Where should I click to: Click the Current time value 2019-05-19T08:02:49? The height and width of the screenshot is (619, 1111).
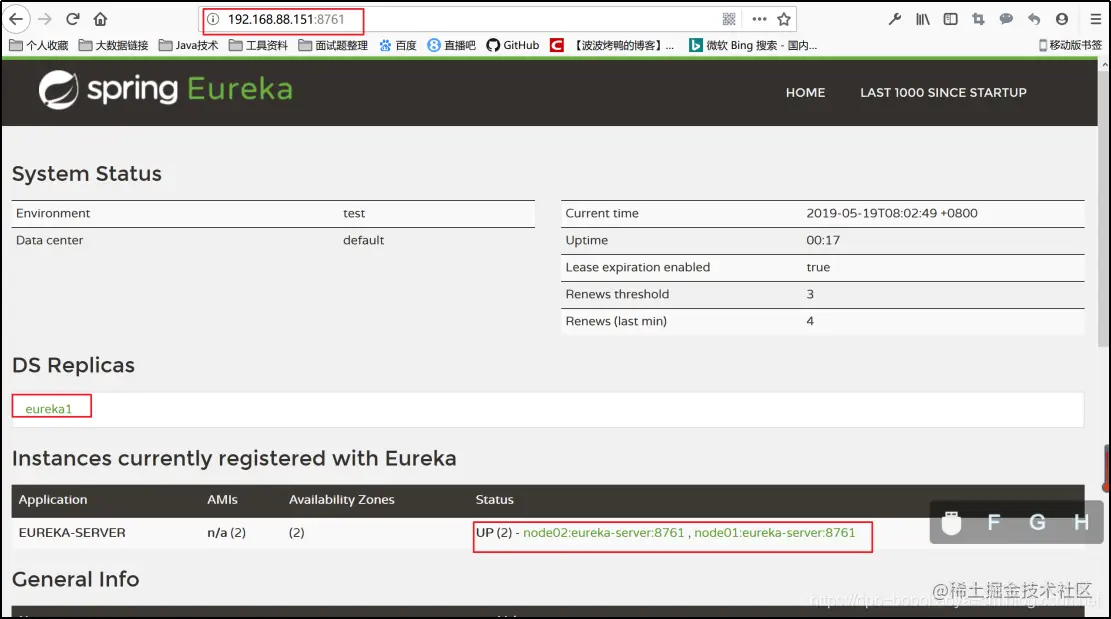point(892,213)
